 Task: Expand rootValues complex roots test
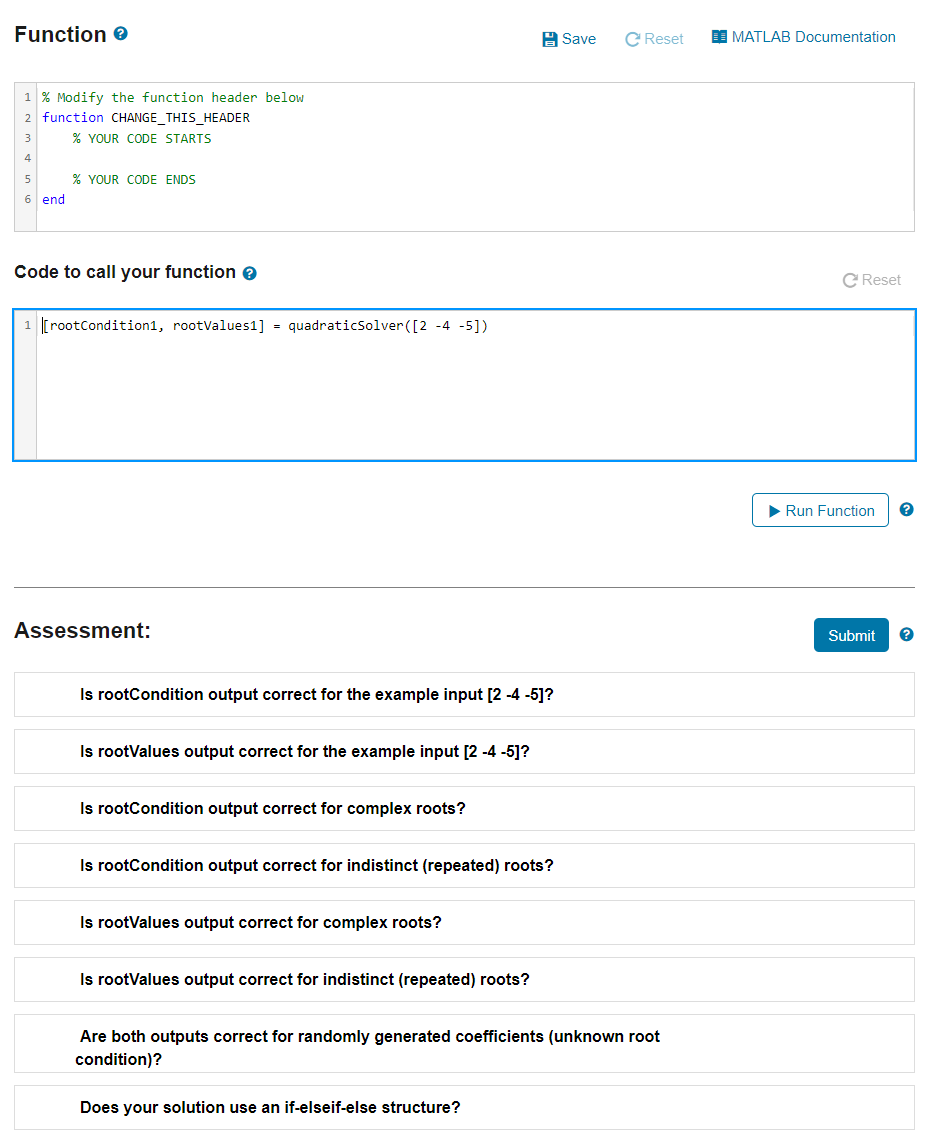(464, 922)
